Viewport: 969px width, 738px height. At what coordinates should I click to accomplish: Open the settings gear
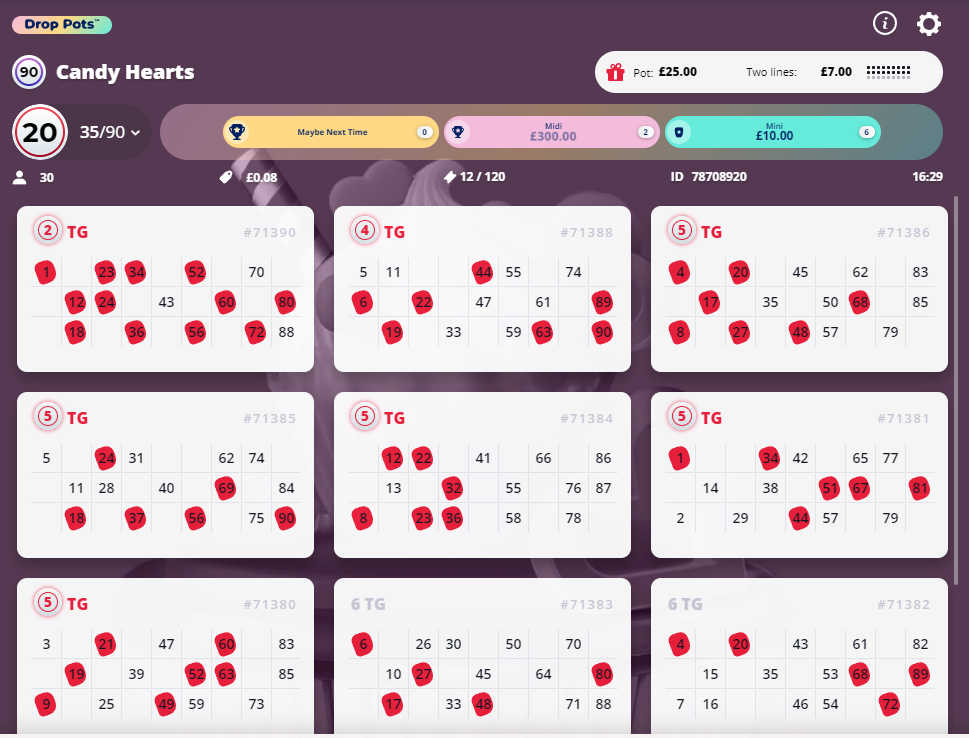point(929,24)
